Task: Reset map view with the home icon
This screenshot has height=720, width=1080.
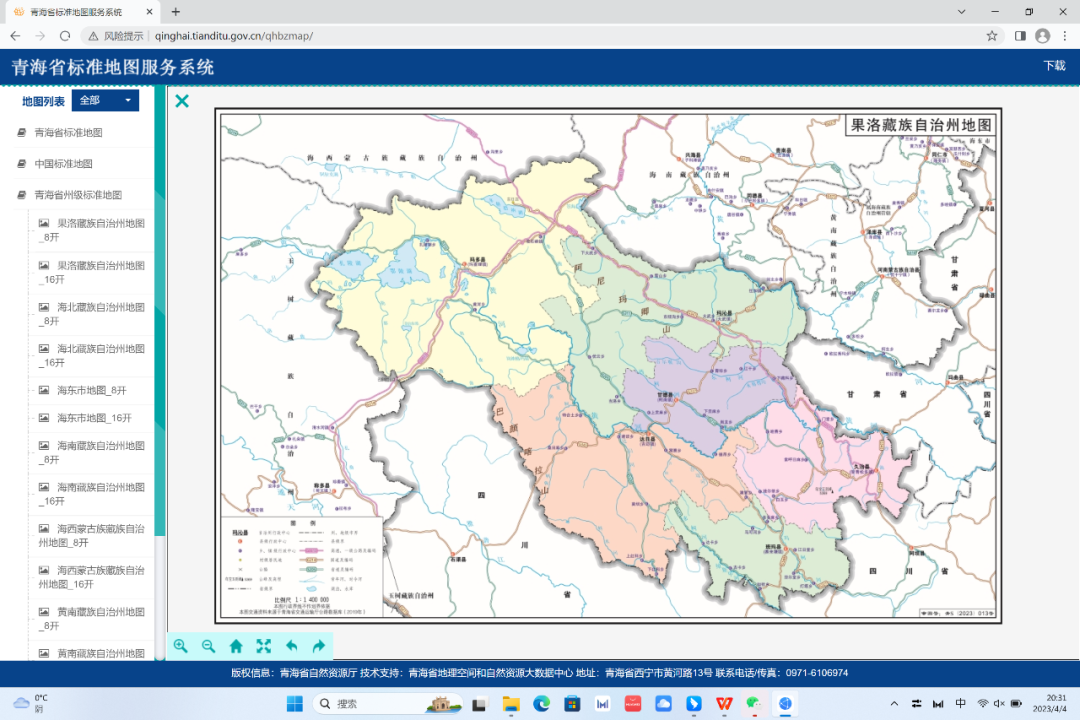Action: point(236,646)
